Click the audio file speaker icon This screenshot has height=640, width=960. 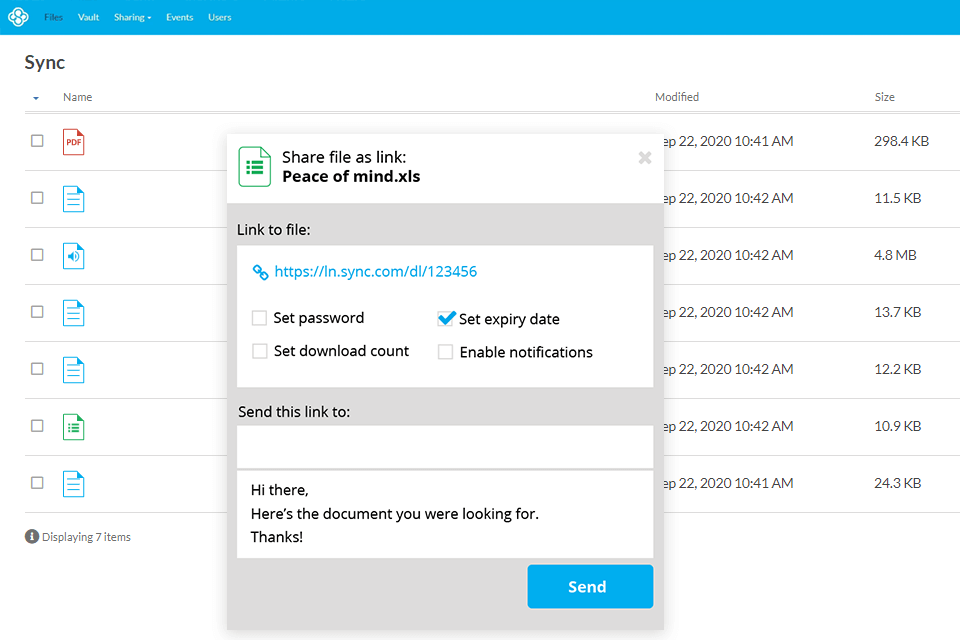(73, 256)
